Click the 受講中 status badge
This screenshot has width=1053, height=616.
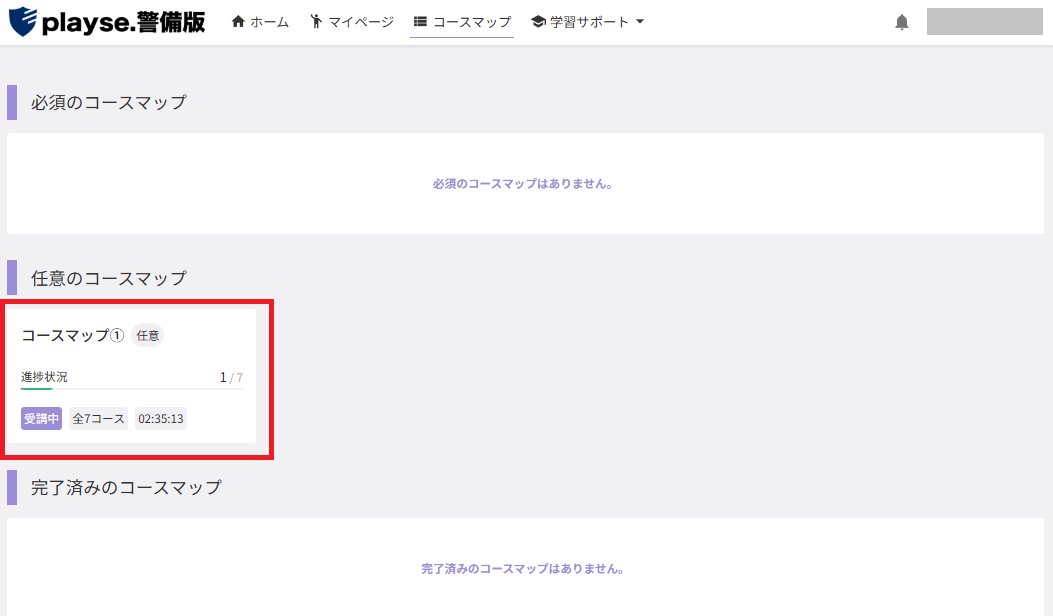pos(41,419)
